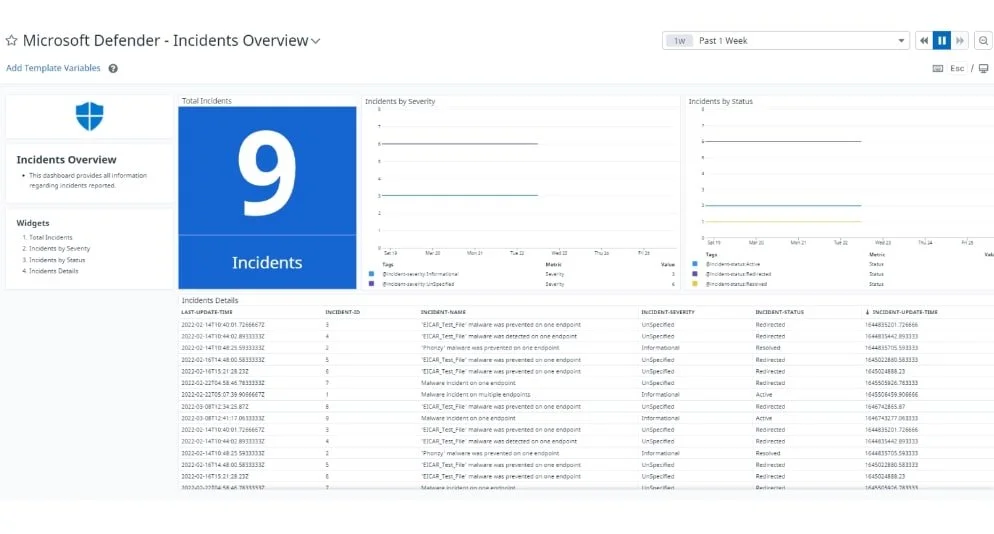Sort by INCIDENT-STATUS column header
This screenshot has height=534, width=994.
click(779, 312)
